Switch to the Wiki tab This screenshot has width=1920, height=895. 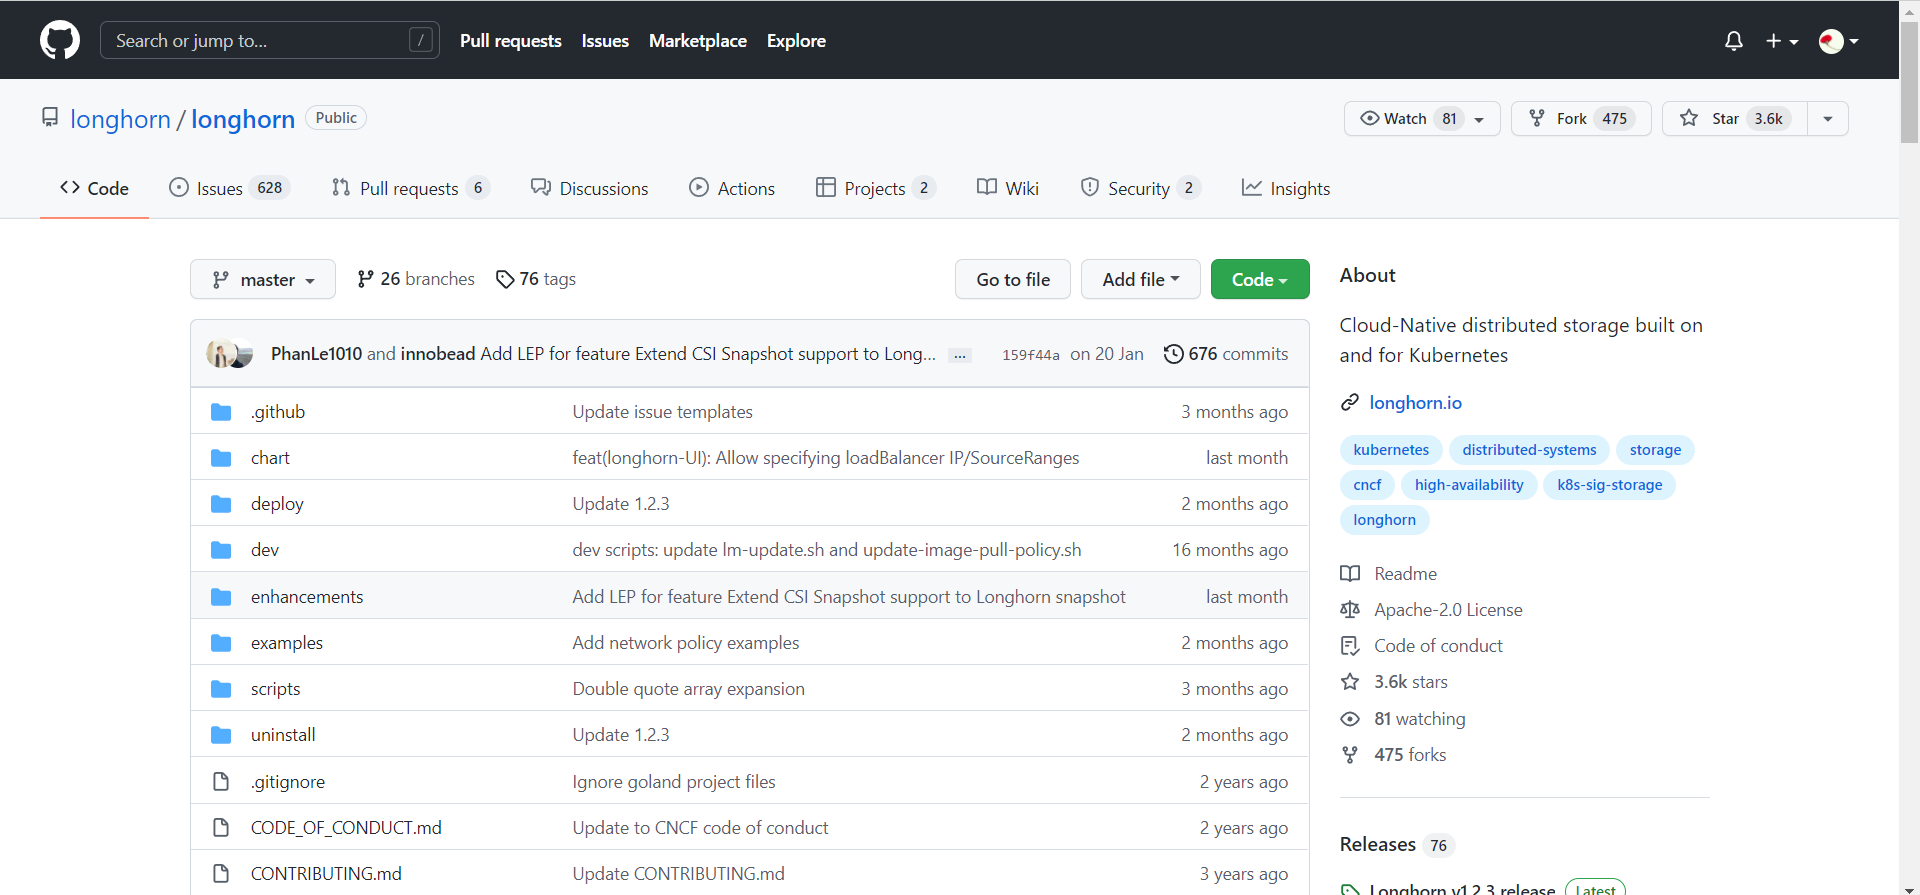pos(1008,188)
